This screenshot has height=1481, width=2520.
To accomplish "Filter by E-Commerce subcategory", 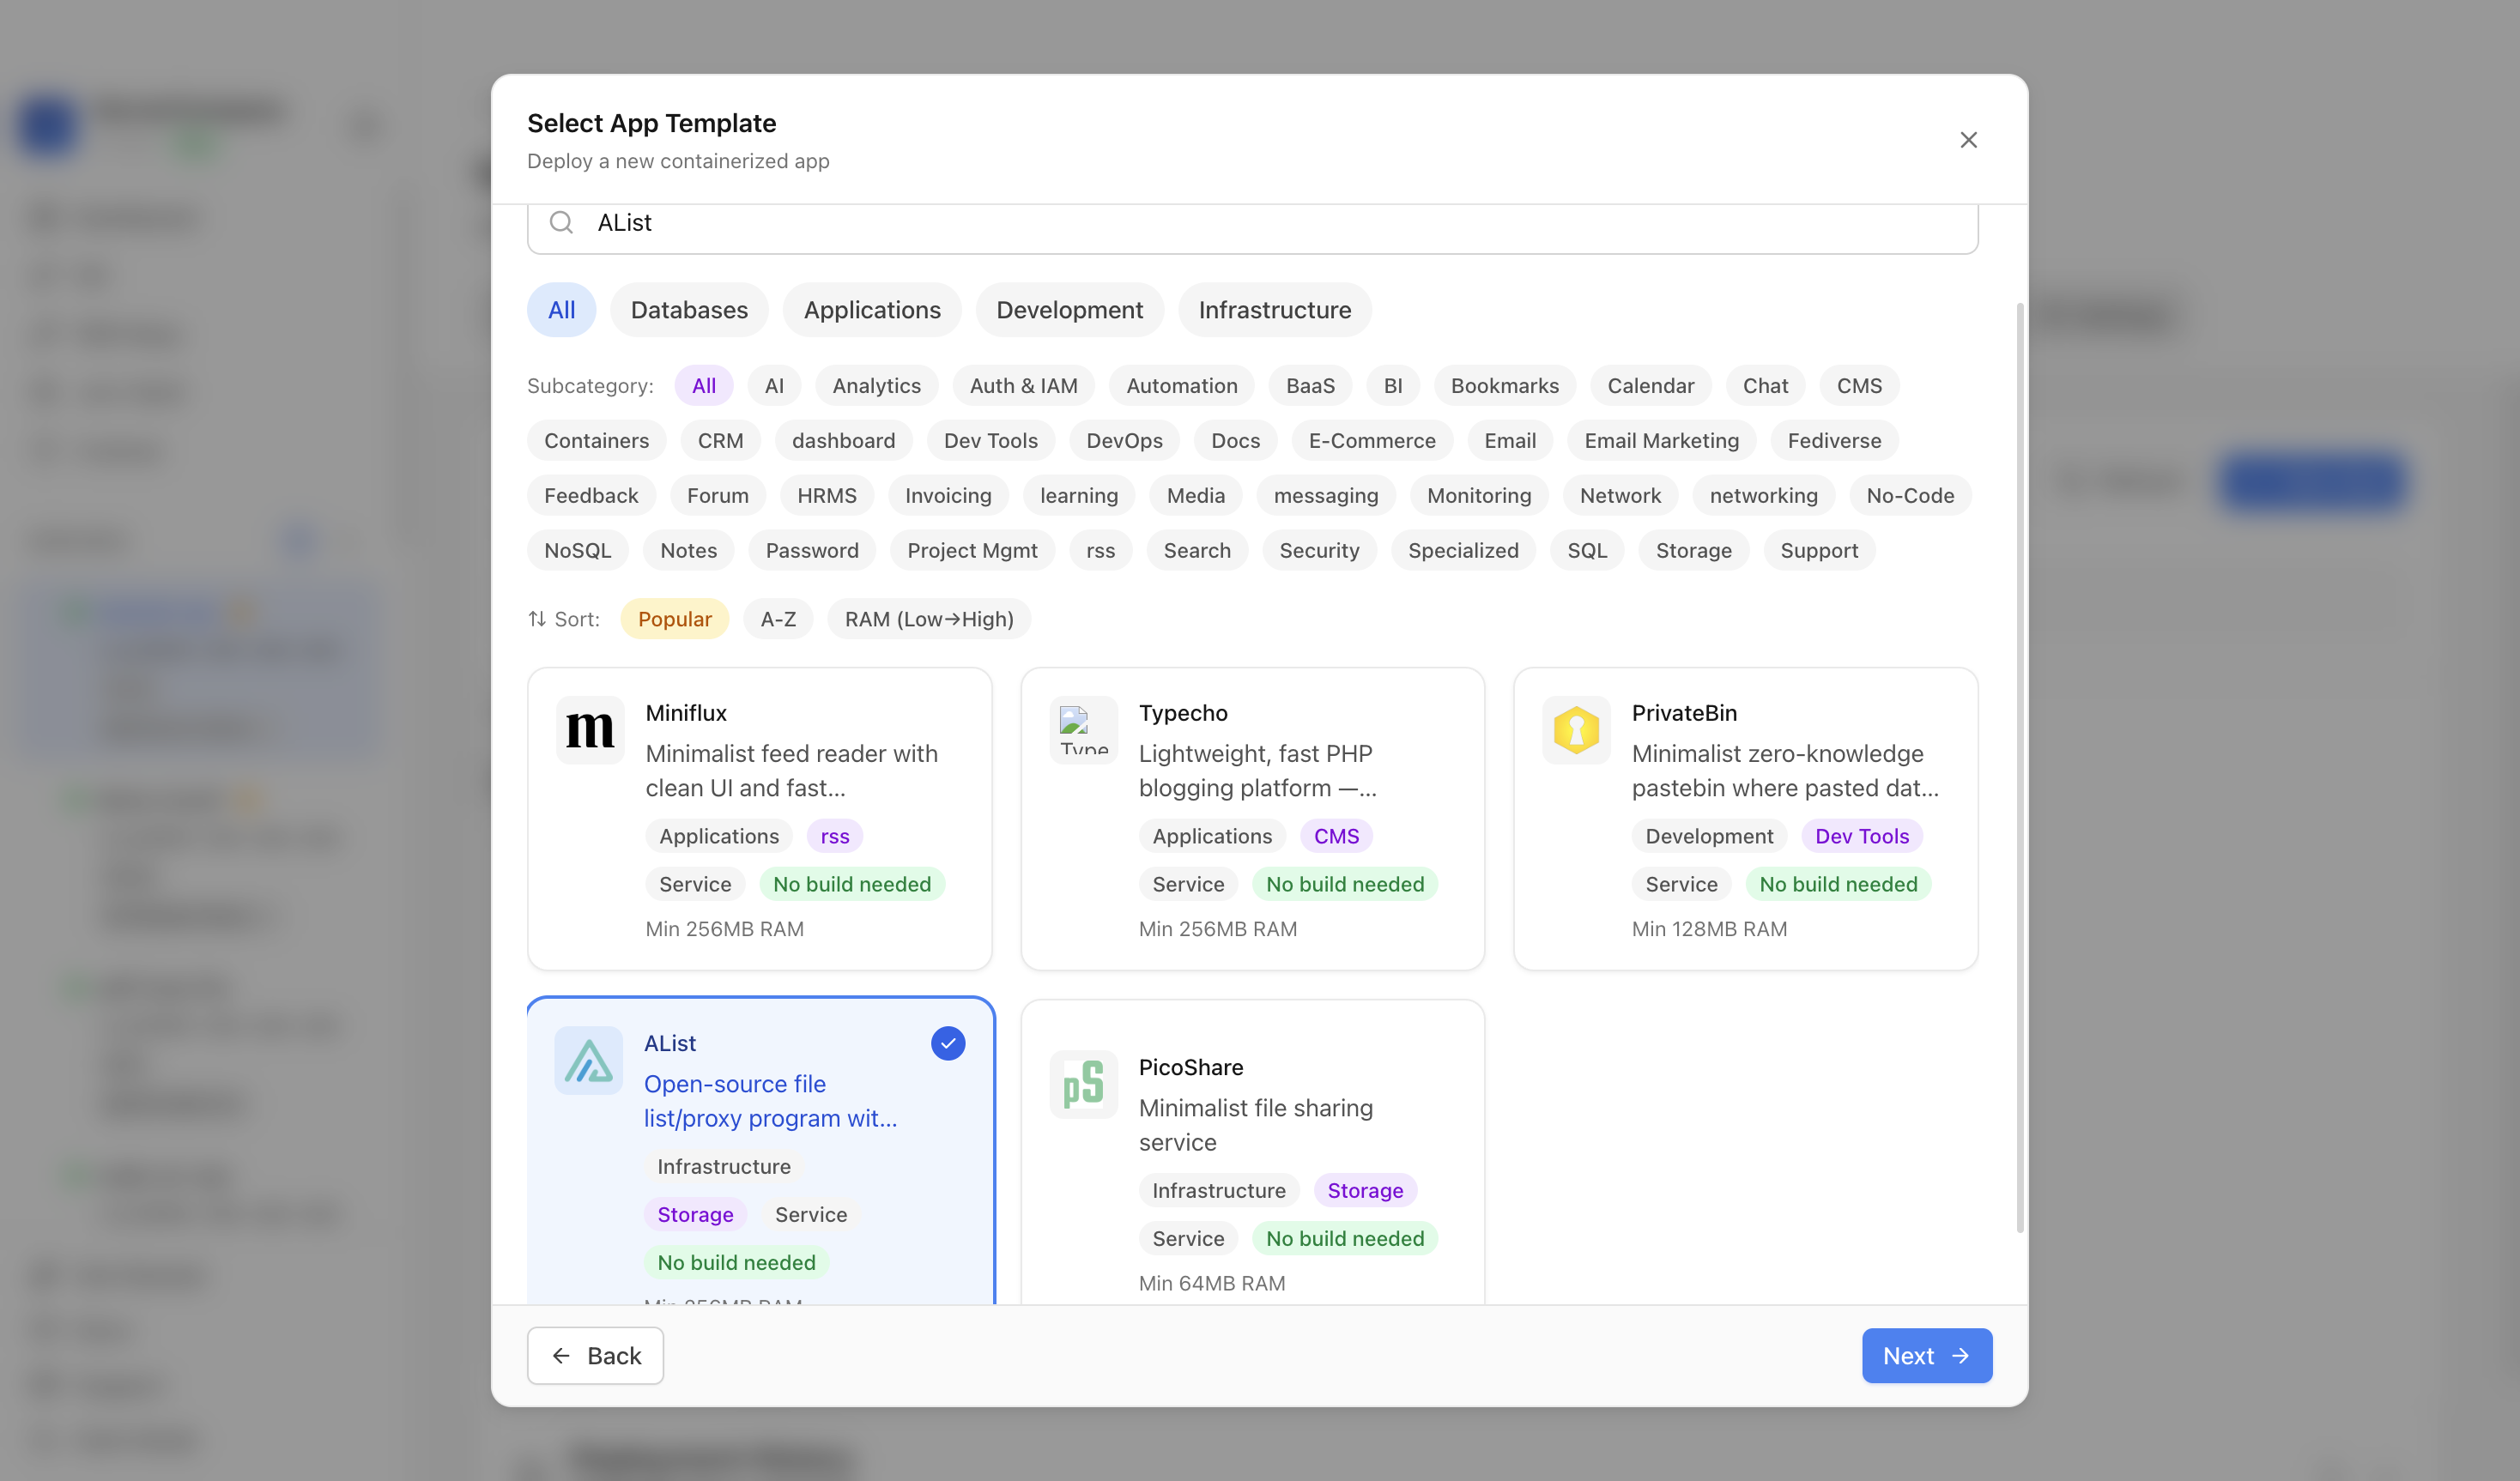I will coord(1372,441).
